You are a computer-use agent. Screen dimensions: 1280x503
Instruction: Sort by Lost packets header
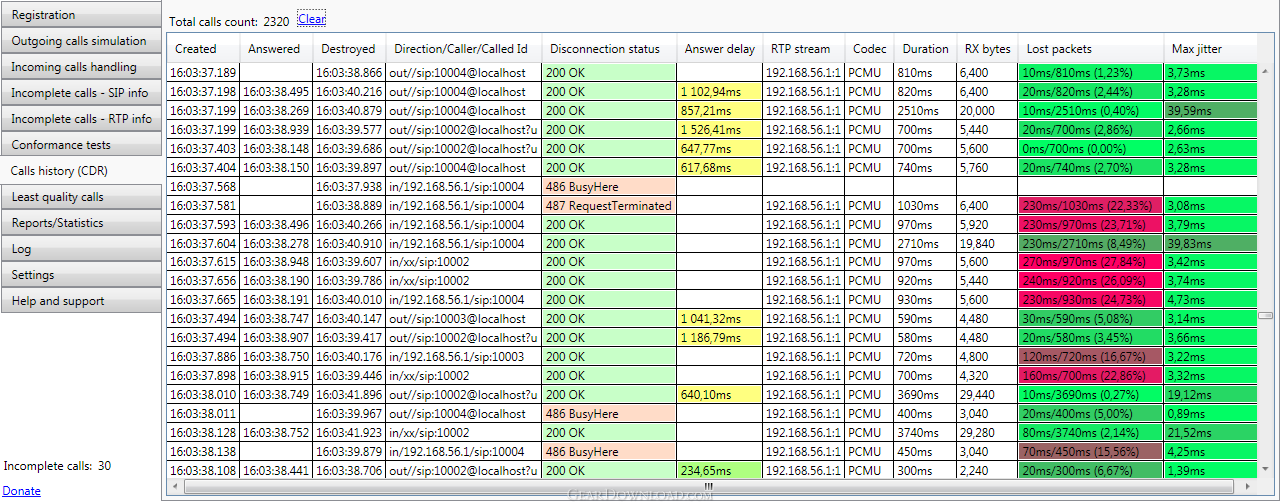pyautogui.click(x=1090, y=49)
